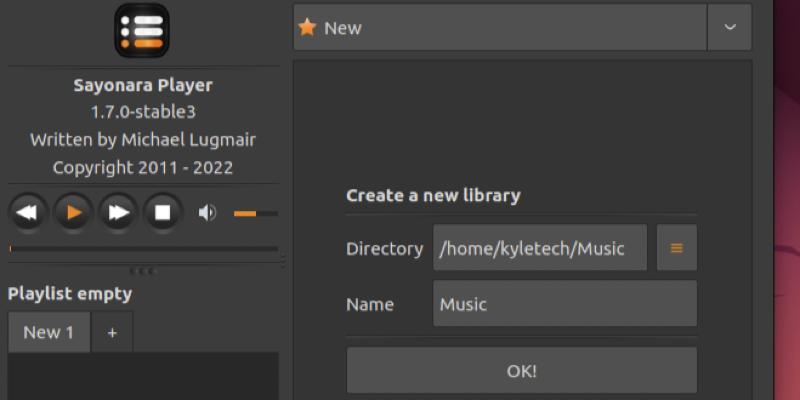
Task: Click the Sayonara Player logo icon
Action: tap(143, 30)
